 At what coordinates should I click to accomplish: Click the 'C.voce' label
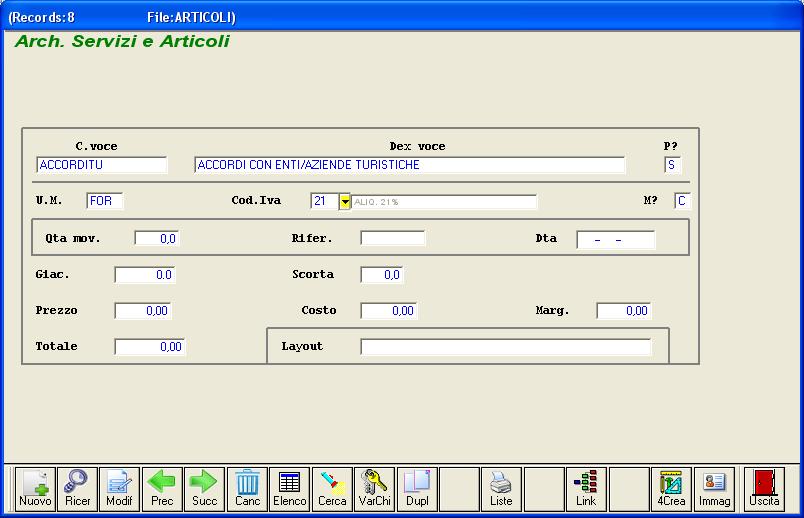point(96,146)
